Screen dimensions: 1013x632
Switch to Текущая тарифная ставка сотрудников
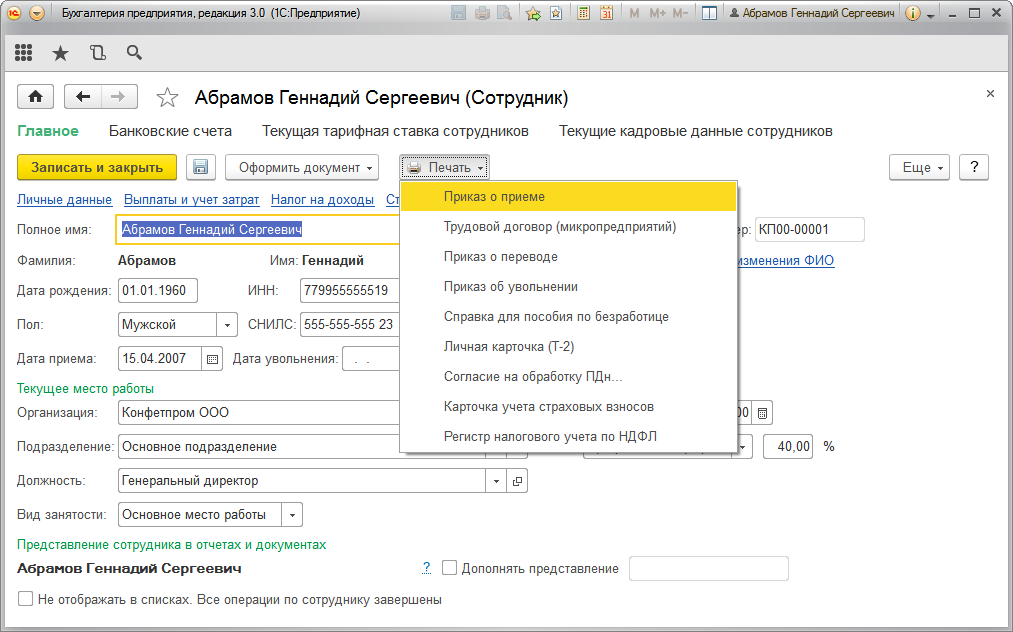click(x=395, y=131)
